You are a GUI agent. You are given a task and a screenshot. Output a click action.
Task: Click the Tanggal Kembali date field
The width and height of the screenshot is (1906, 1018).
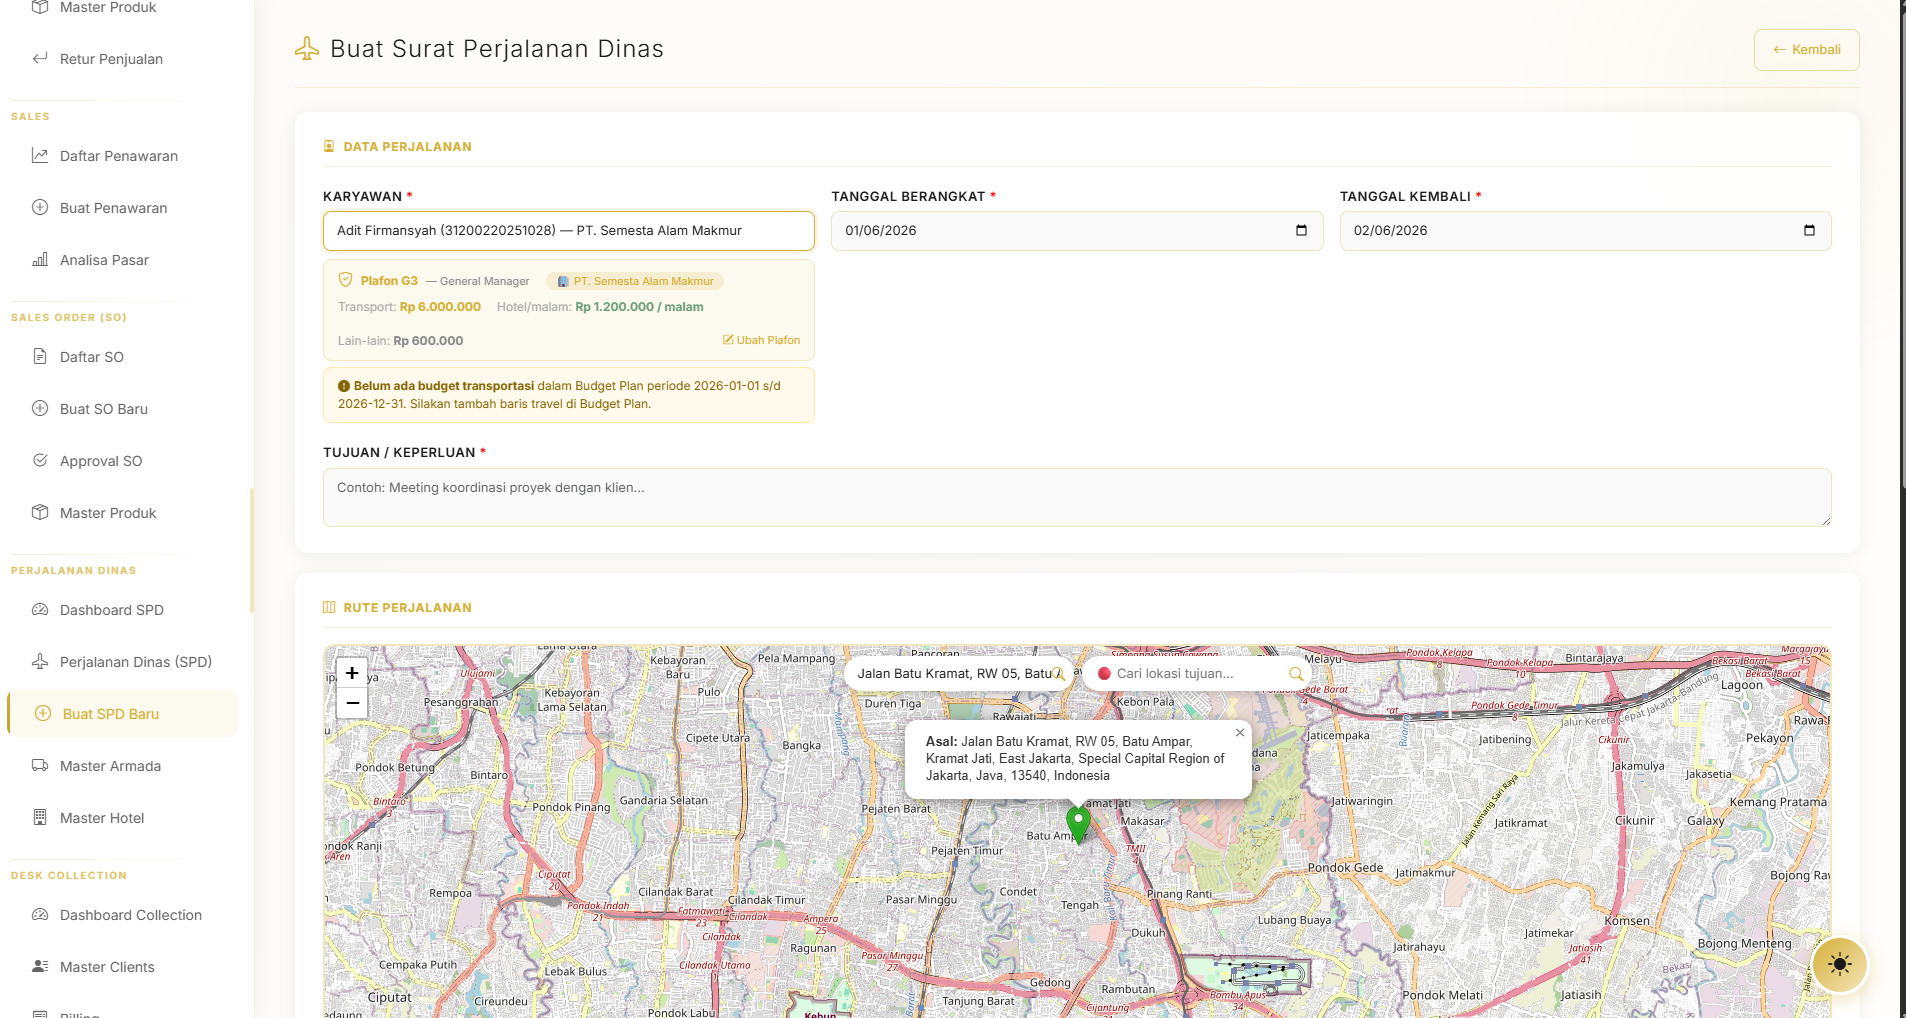click(x=1585, y=231)
